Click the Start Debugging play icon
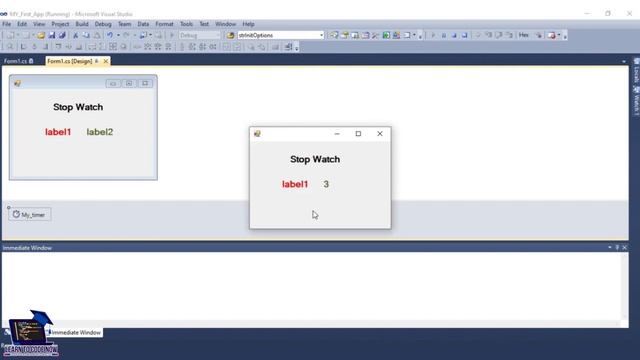 coord(172,36)
